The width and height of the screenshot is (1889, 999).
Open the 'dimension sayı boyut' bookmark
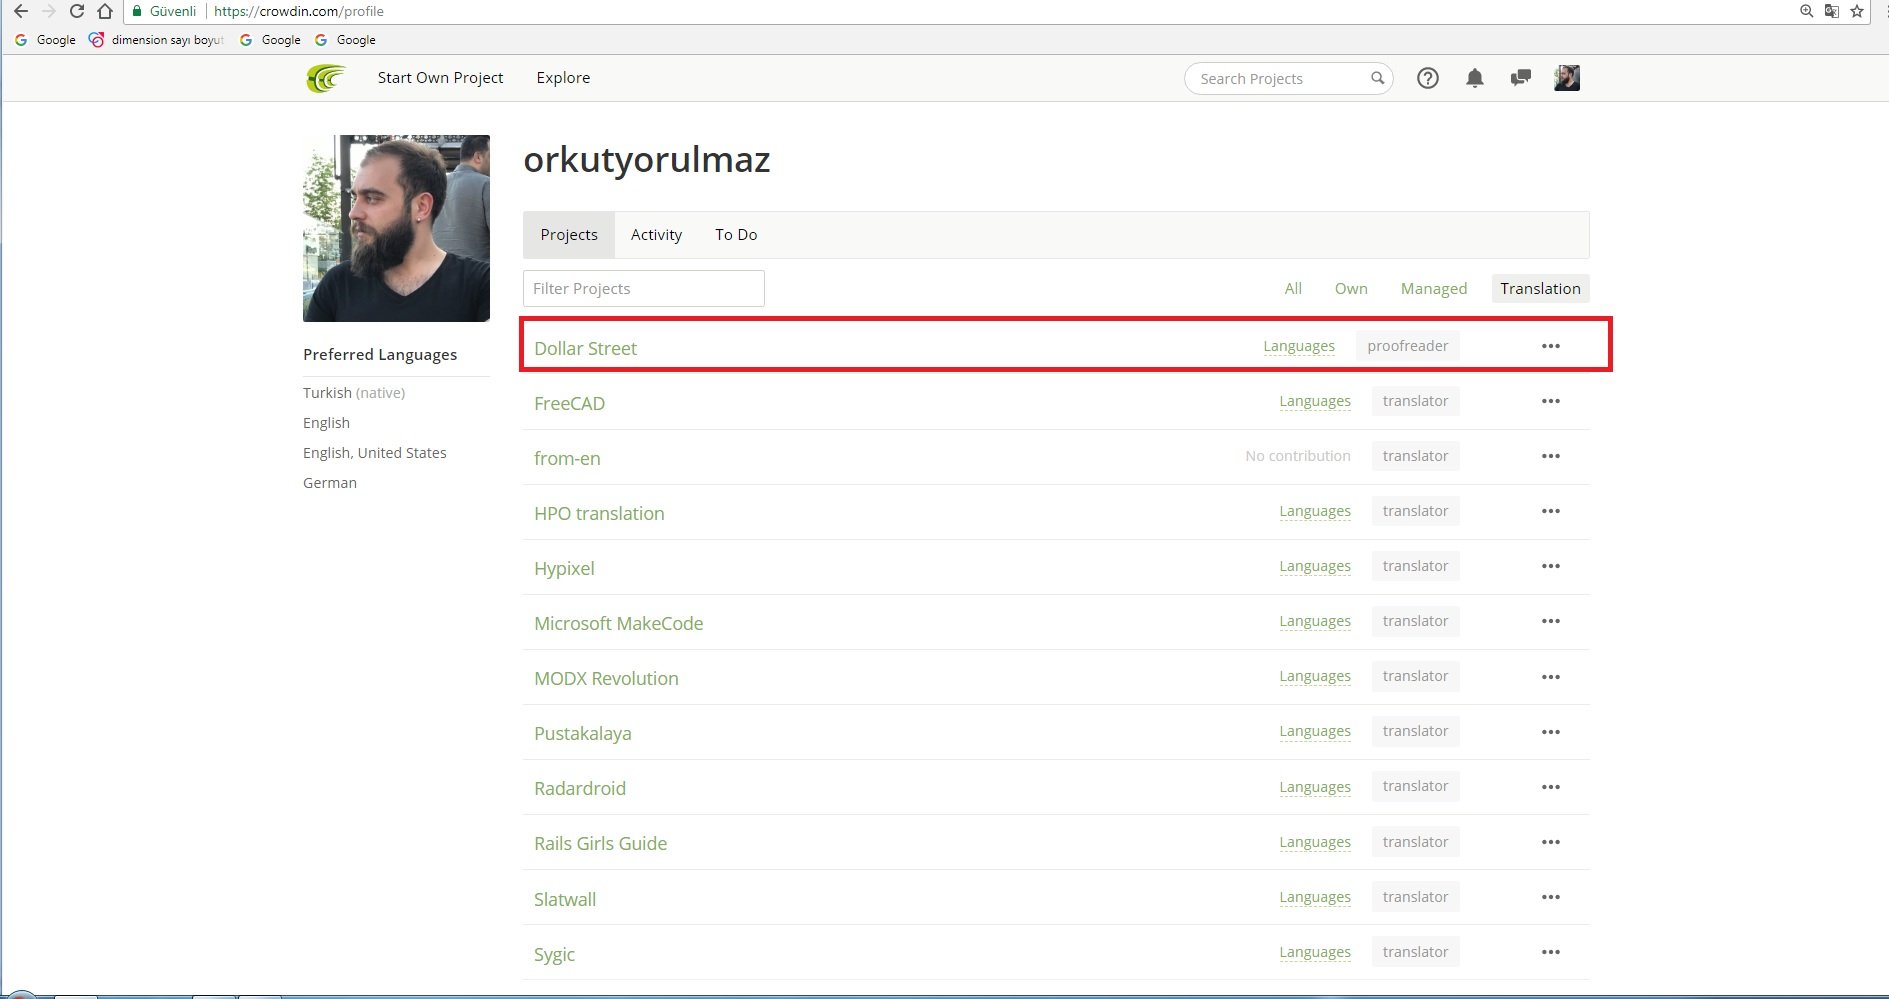pos(157,40)
